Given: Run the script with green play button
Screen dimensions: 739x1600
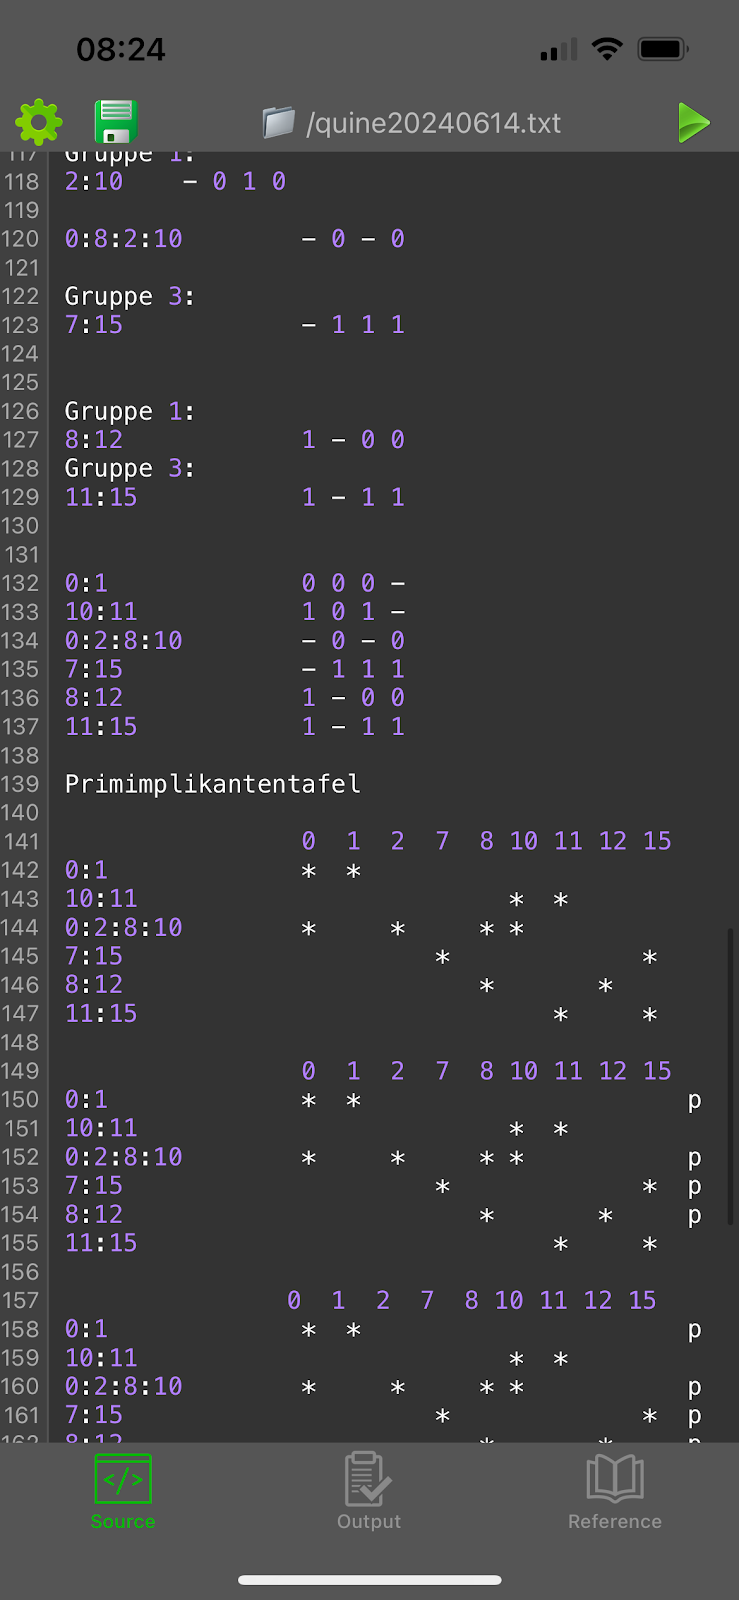Looking at the screenshot, I should (693, 122).
